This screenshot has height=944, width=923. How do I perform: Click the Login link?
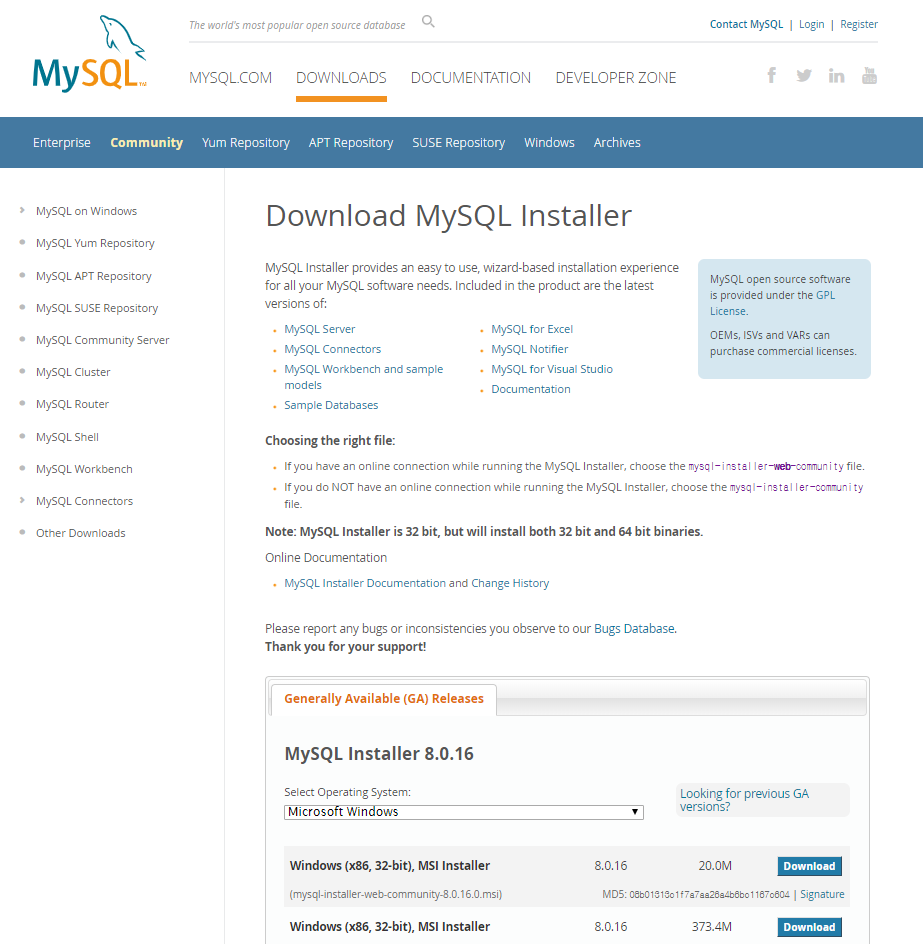[812, 24]
